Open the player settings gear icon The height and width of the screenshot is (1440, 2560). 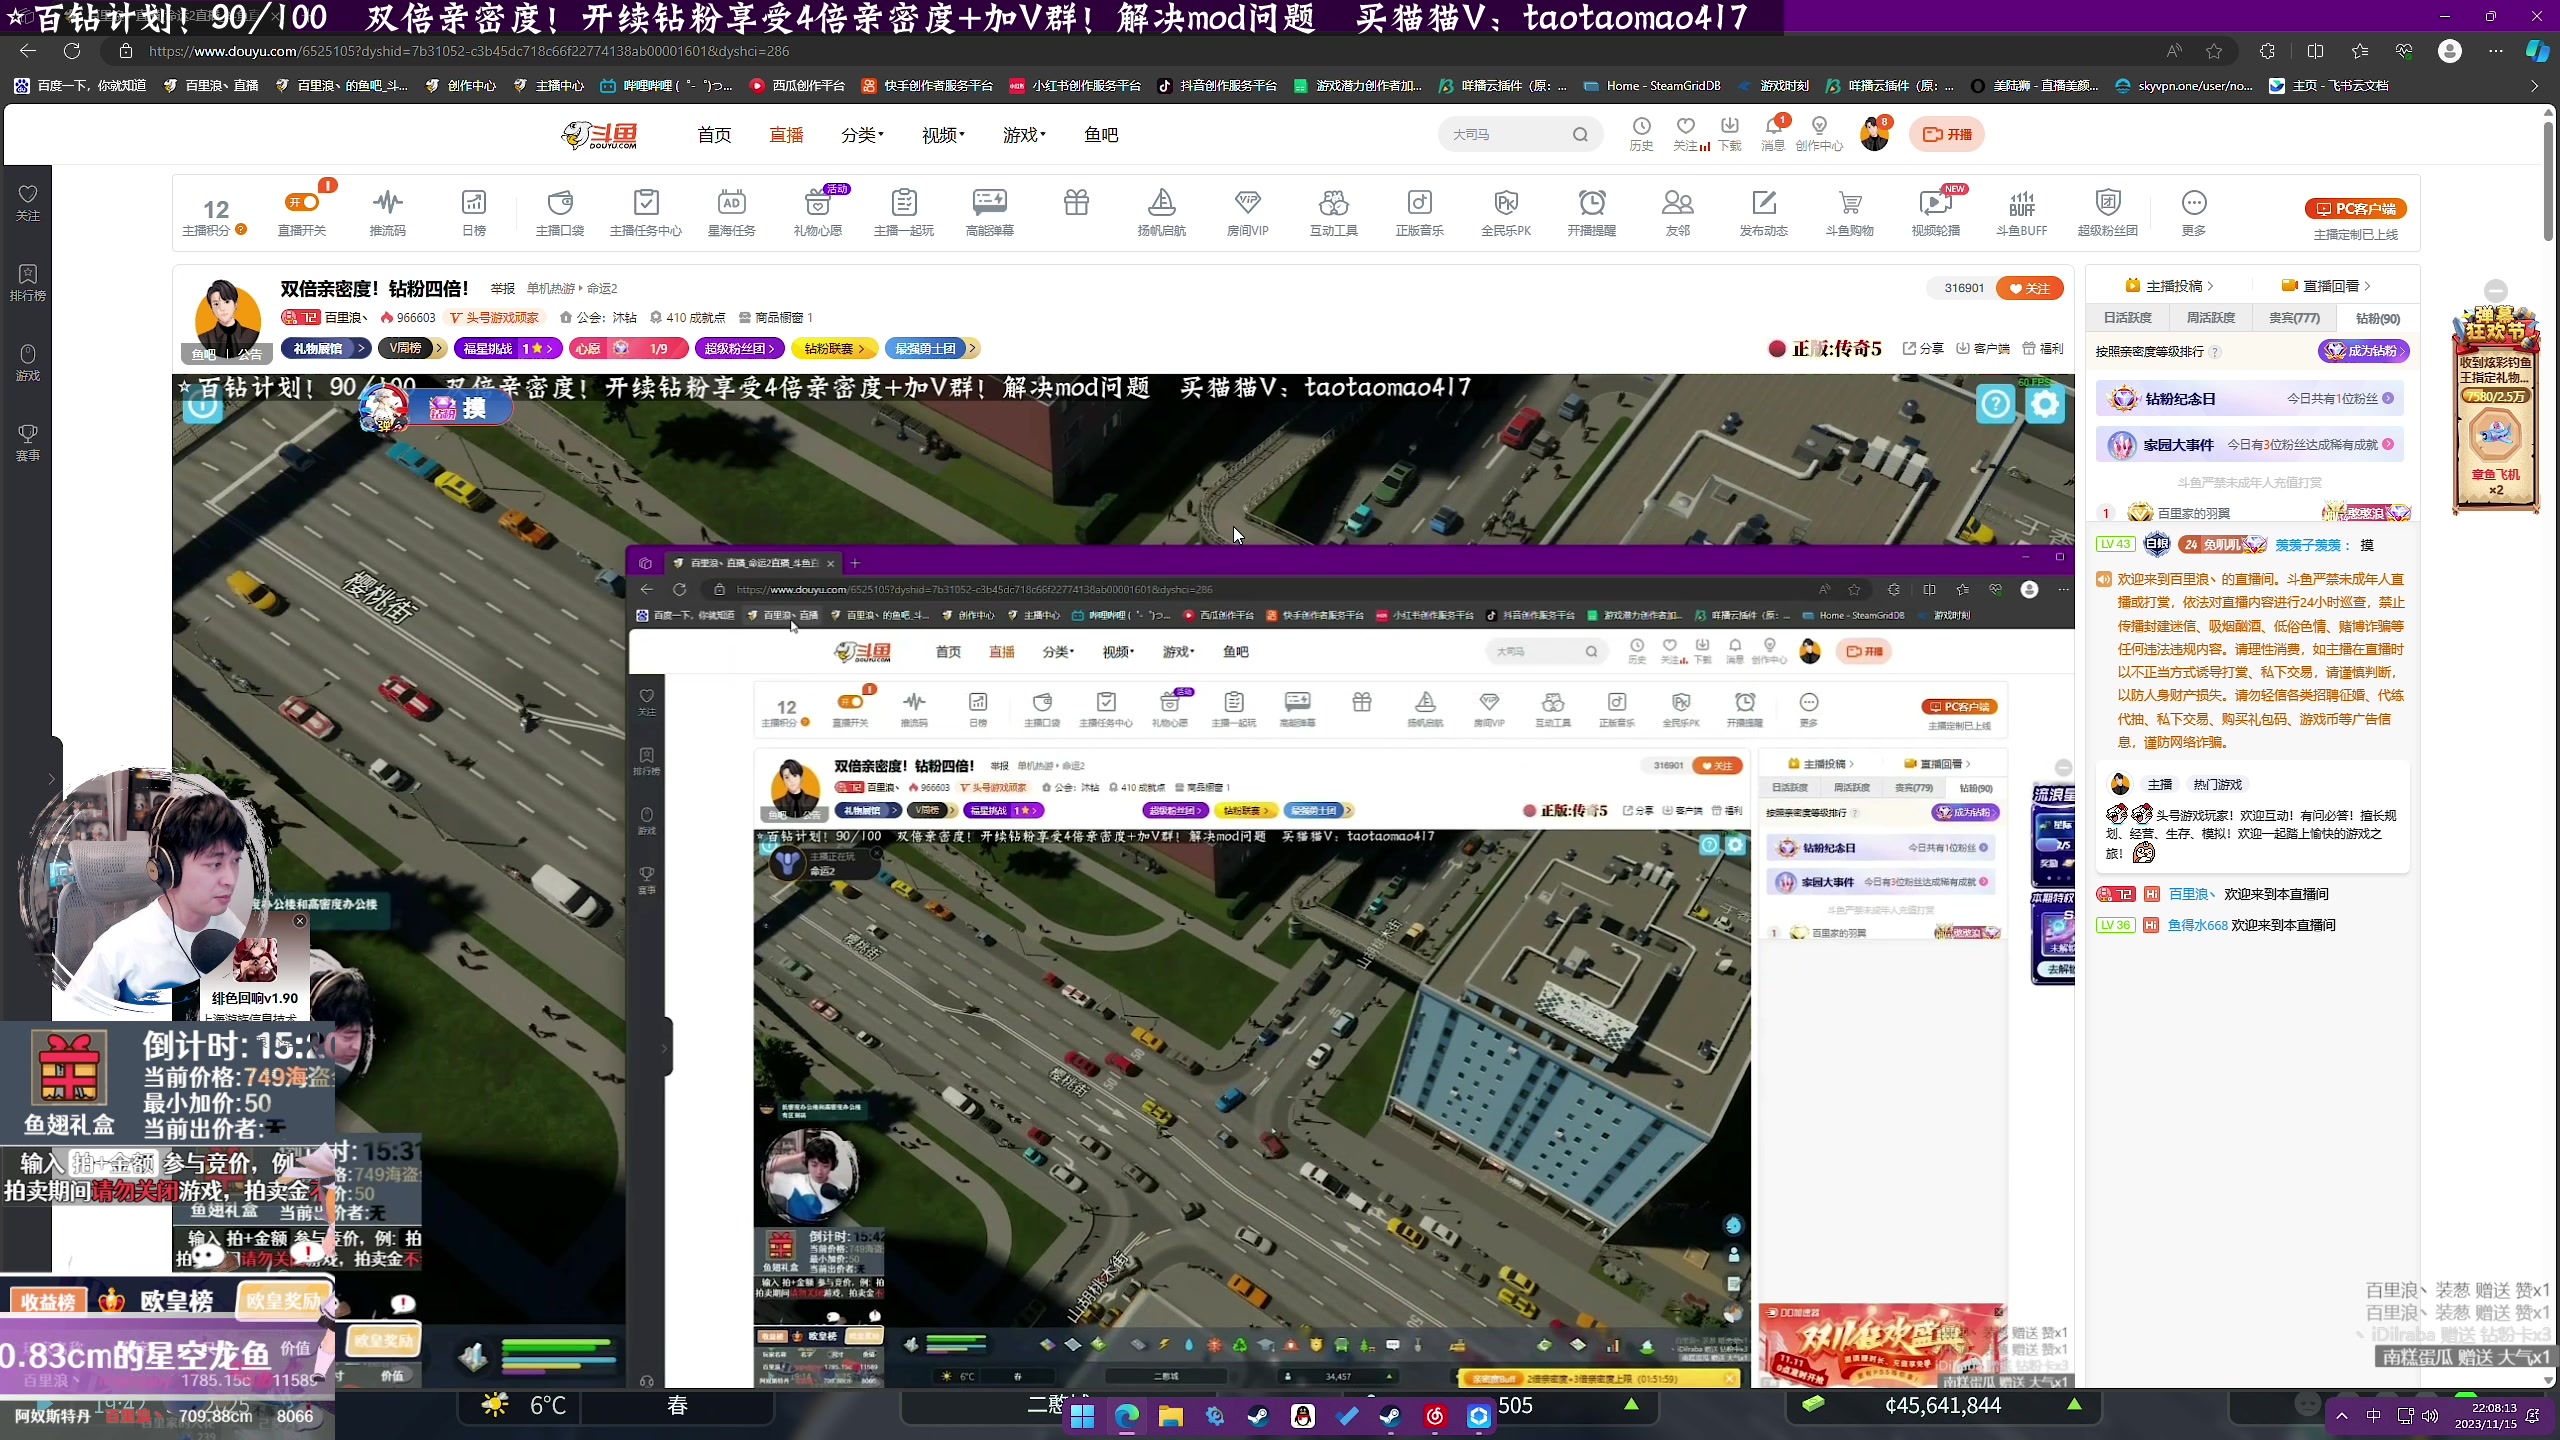click(2045, 404)
